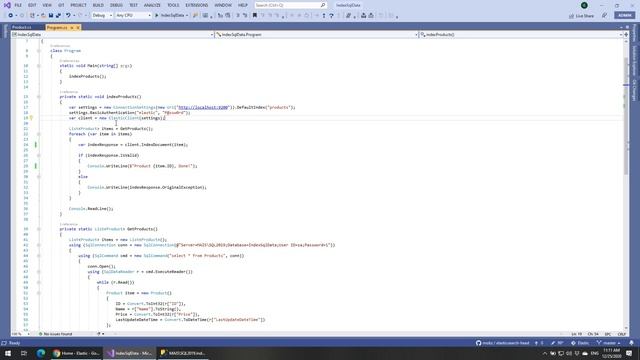The height and width of the screenshot is (360, 640).
Task: Click the send feedback icon
Action: click(x=604, y=16)
